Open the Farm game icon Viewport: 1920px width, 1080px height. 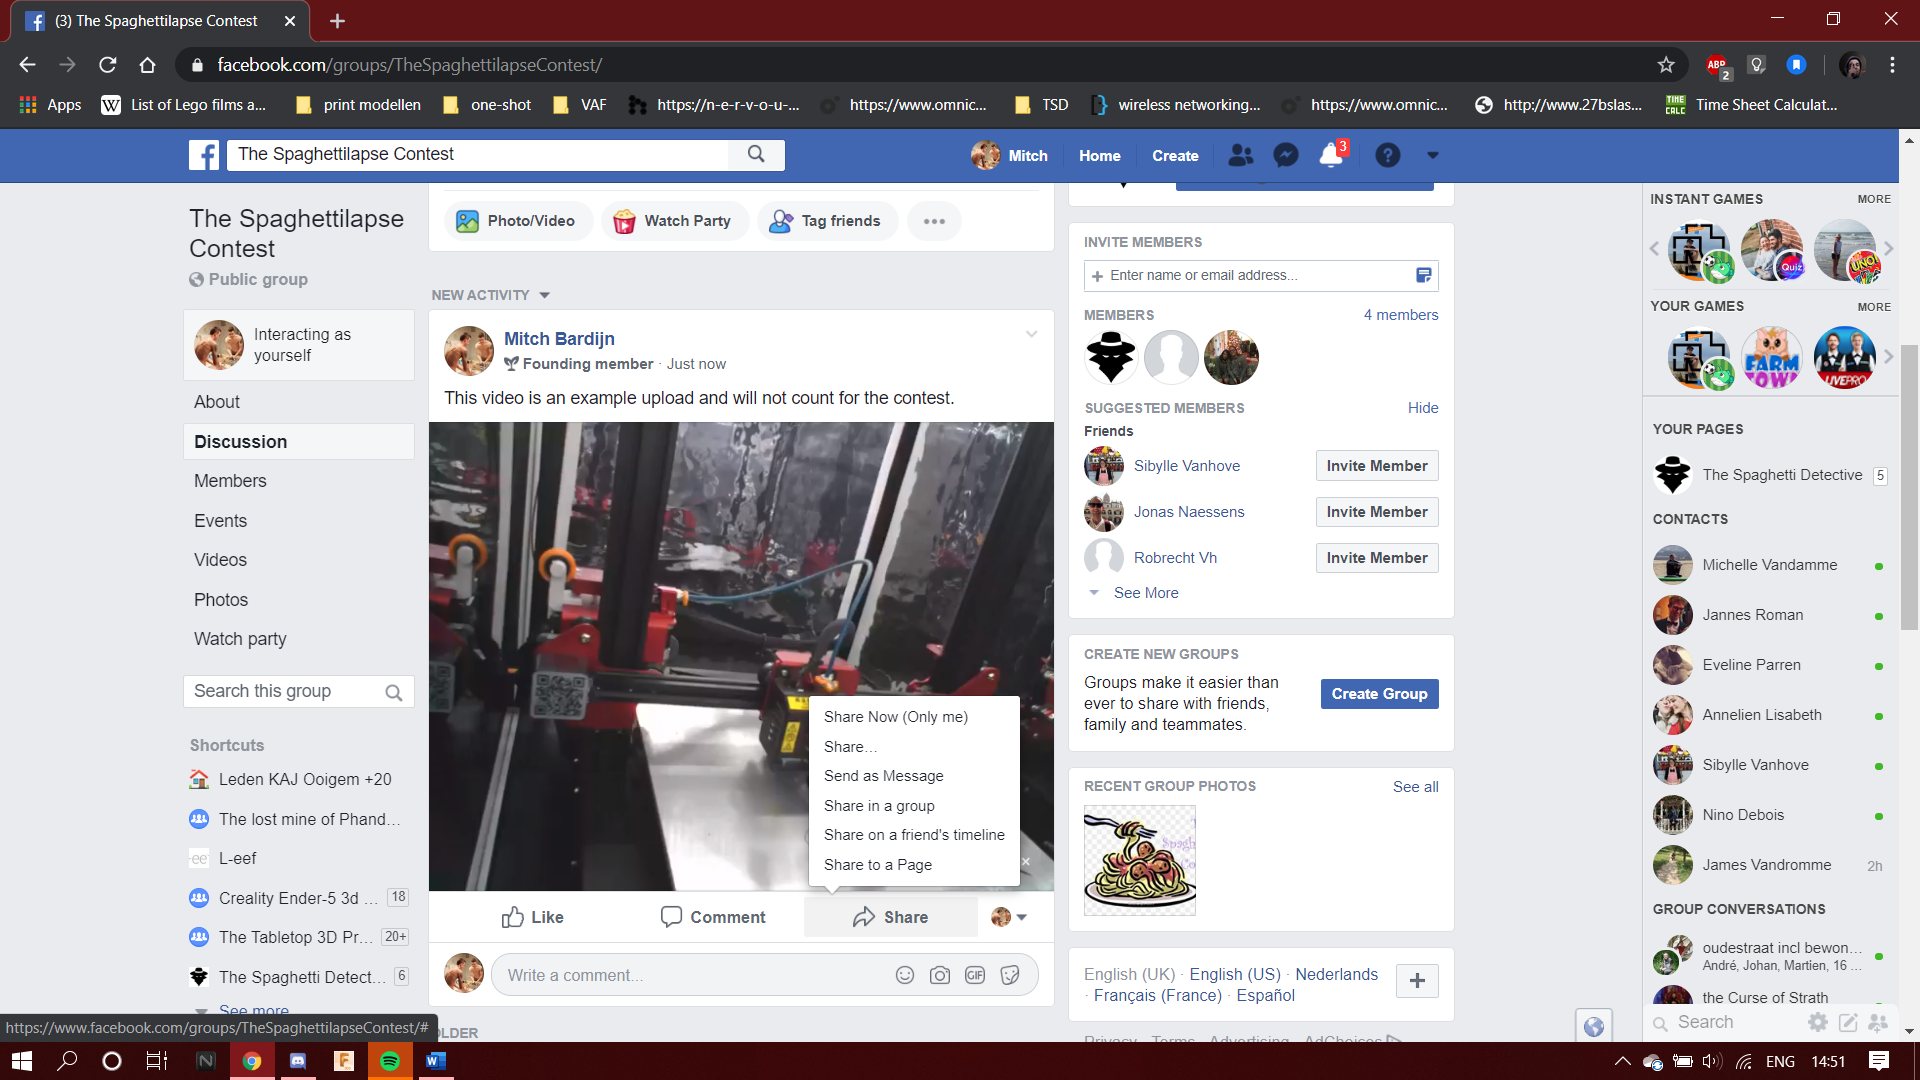point(1771,358)
